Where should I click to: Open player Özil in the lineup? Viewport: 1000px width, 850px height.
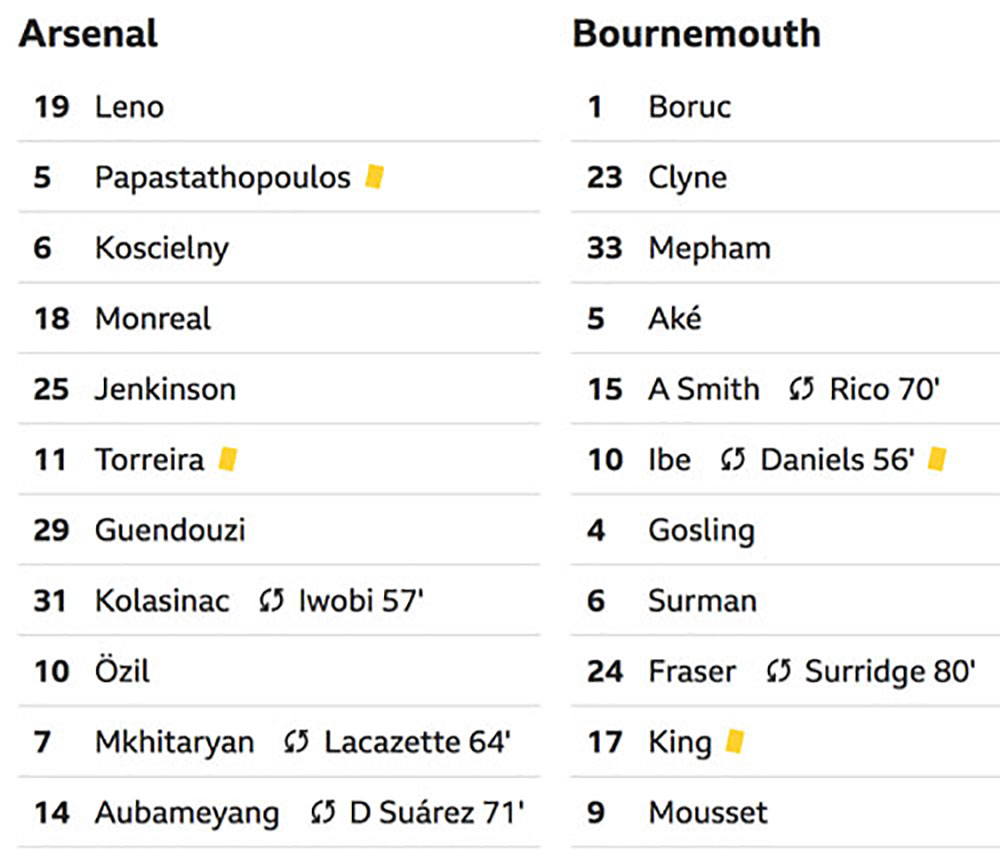coord(122,671)
